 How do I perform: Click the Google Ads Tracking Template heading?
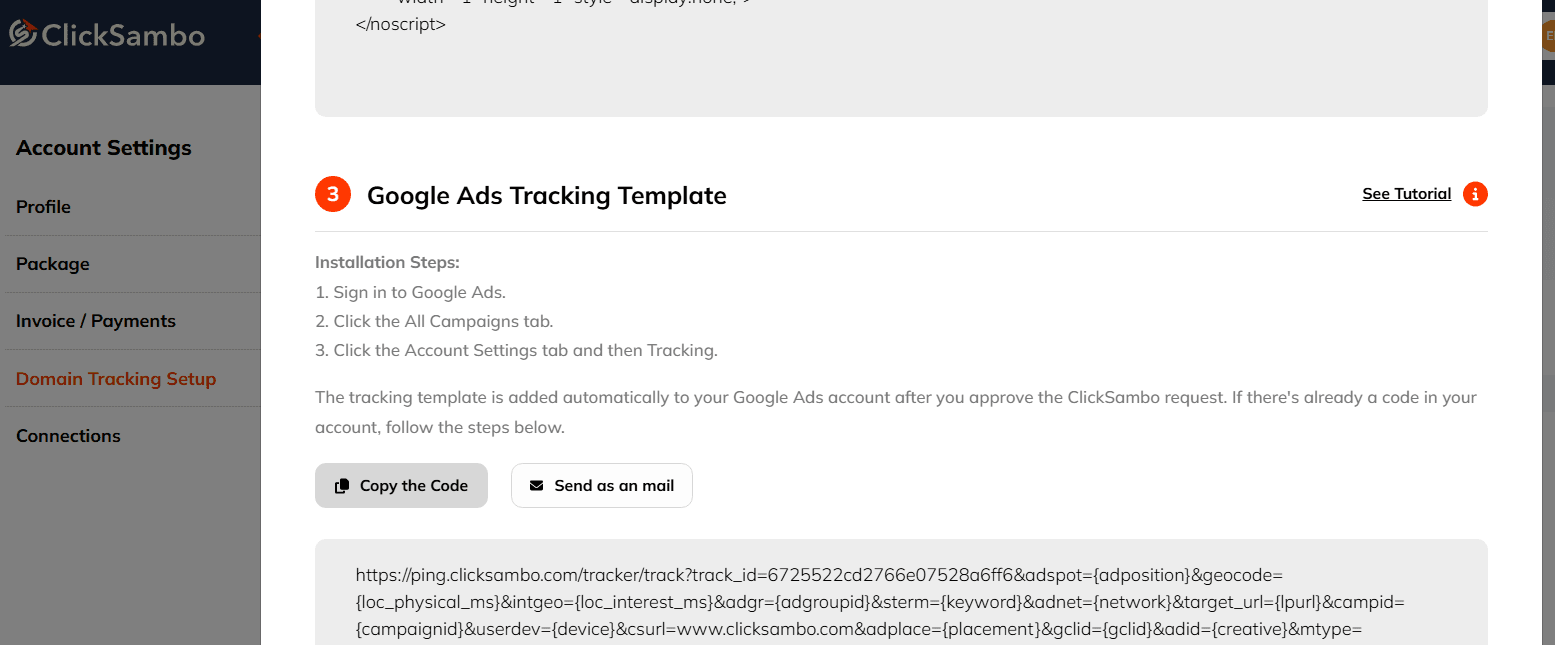click(x=547, y=196)
